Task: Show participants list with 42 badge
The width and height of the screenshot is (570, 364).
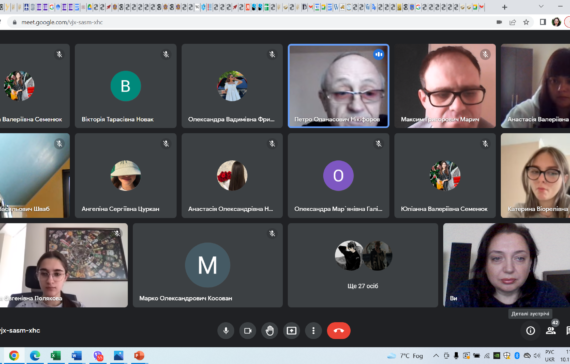Action: tap(551, 330)
